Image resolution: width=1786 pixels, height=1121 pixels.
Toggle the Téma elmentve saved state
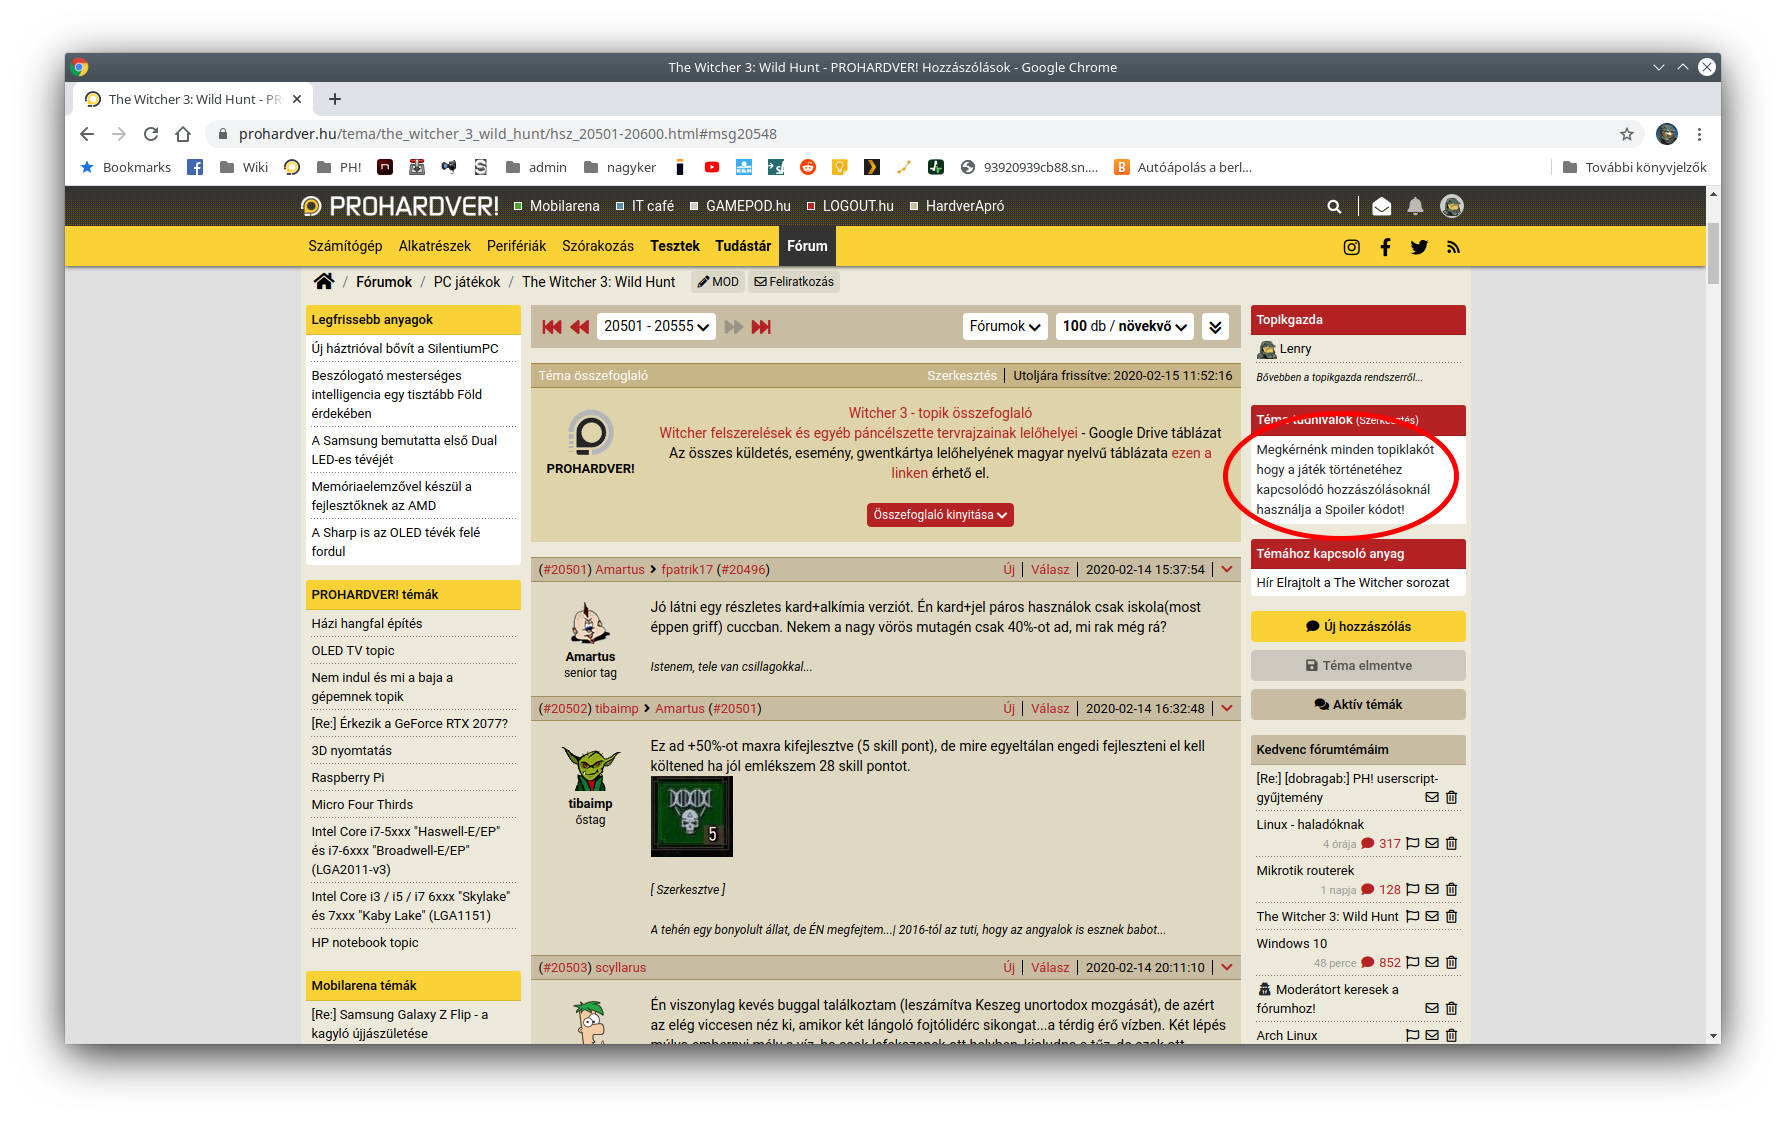tap(1358, 666)
